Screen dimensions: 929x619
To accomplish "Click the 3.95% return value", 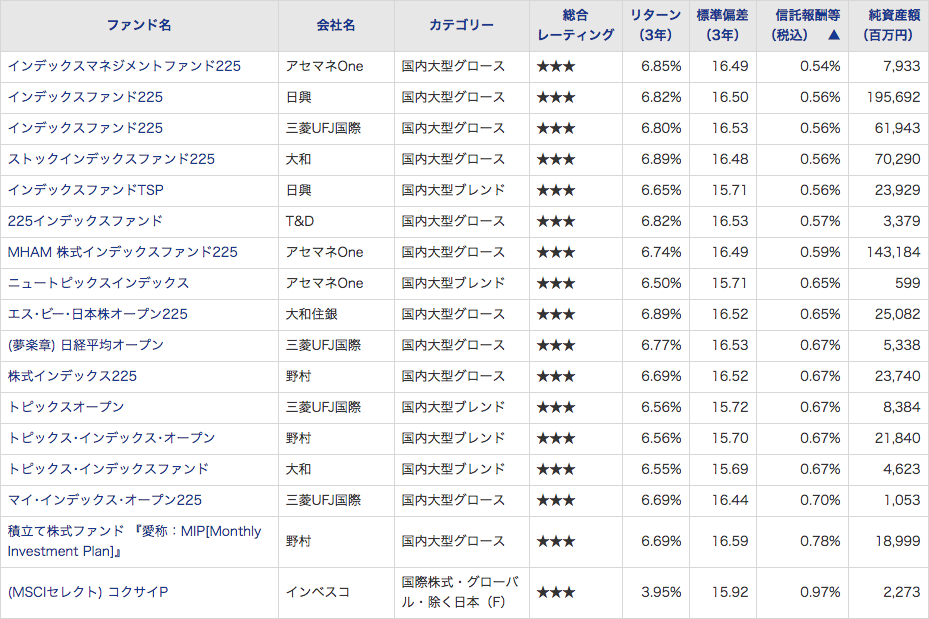I will (661, 592).
